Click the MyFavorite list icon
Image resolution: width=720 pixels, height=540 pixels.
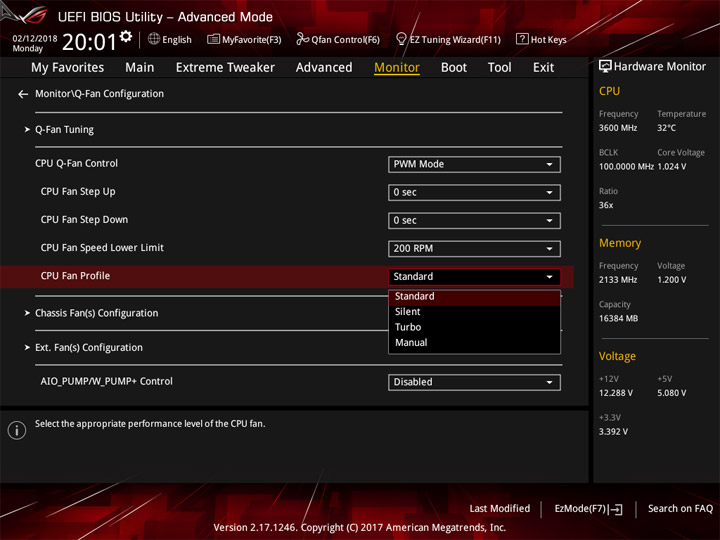point(213,39)
